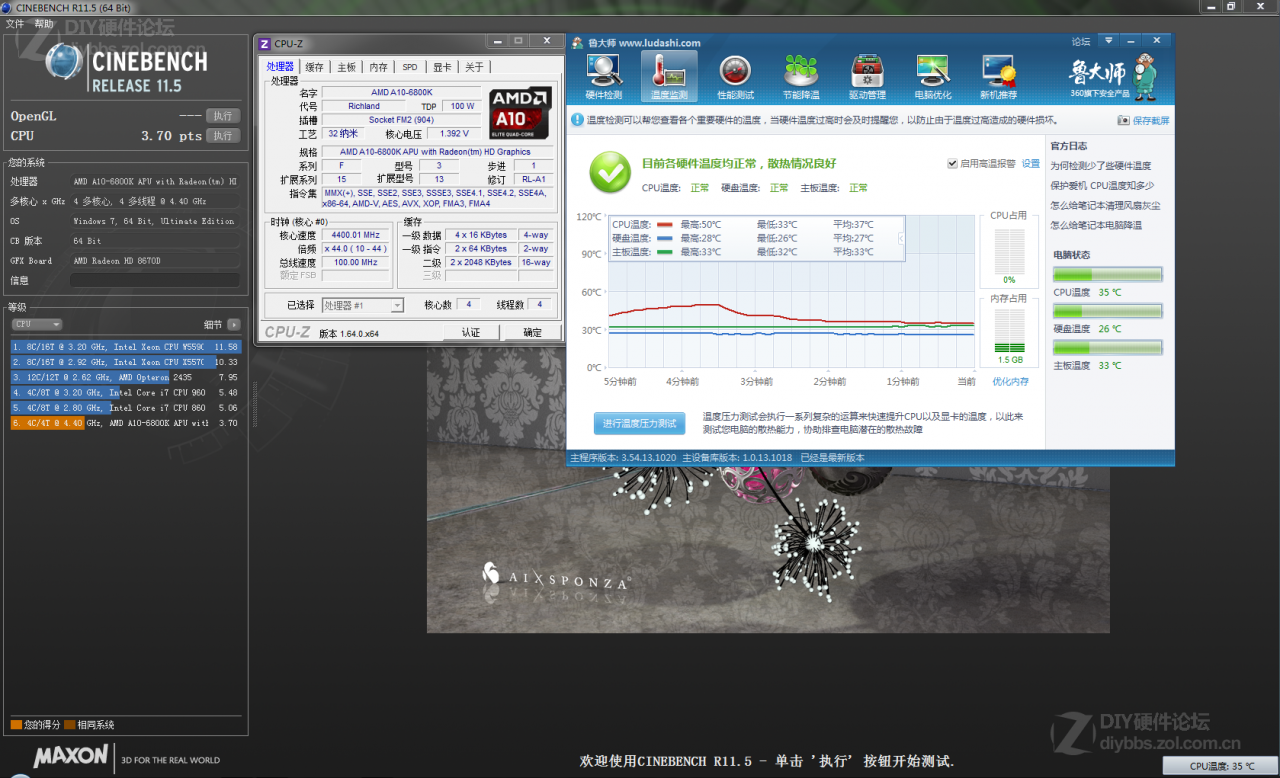Image resolution: width=1280 pixels, height=778 pixels.
Task: Select the 温度监测 temperature monitor icon
Action: coord(669,77)
